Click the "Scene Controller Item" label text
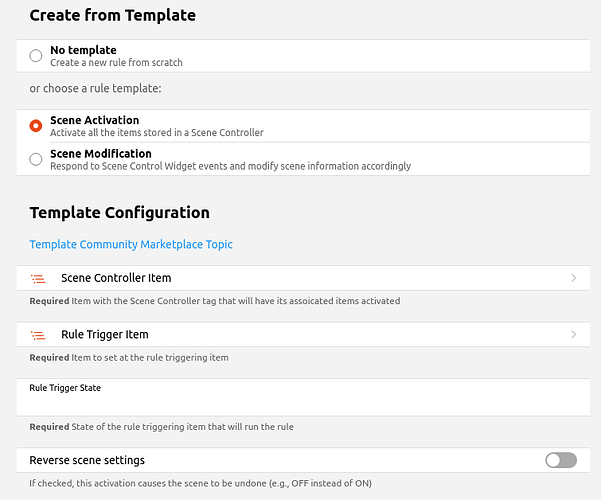 point(116,278)
